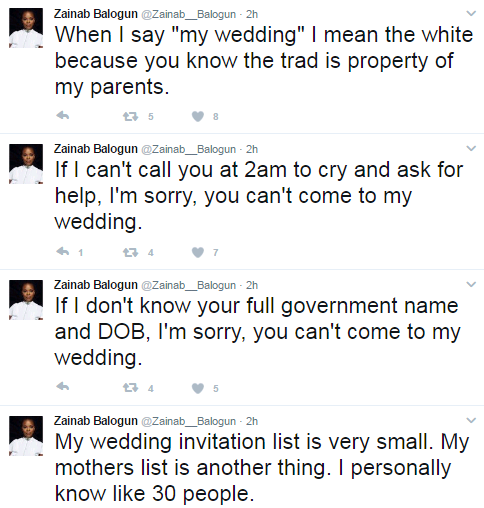
Task: Open the tweet text about 30 people
Action: click(x=262, y=467)
